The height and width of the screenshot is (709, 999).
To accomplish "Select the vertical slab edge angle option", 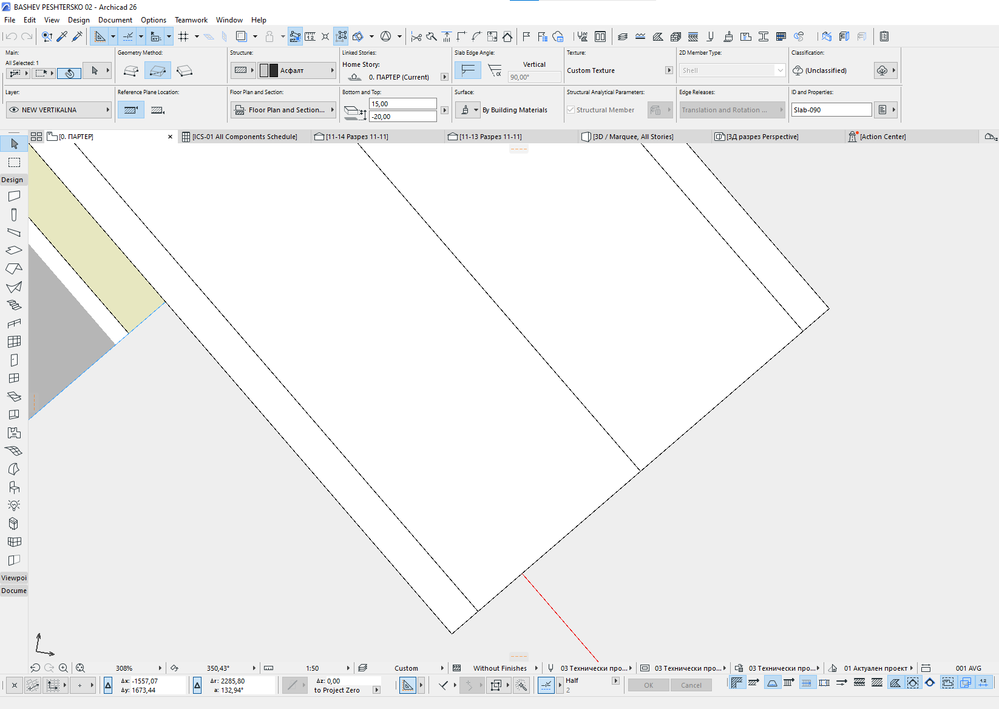I will pos(468,70).
